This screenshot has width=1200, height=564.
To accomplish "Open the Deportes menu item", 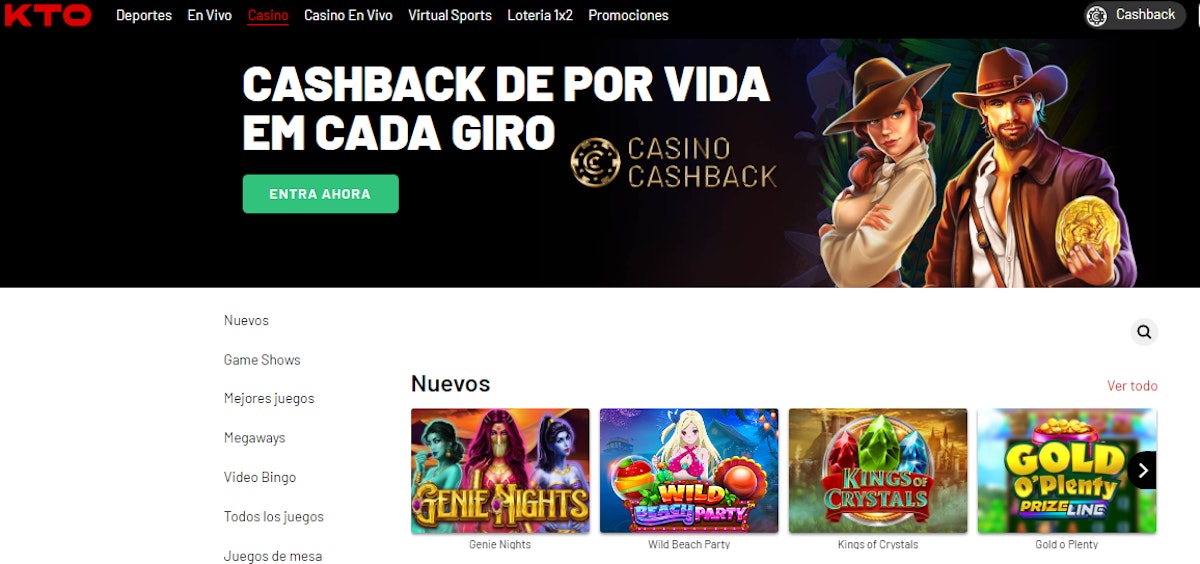I will [144, 15].
